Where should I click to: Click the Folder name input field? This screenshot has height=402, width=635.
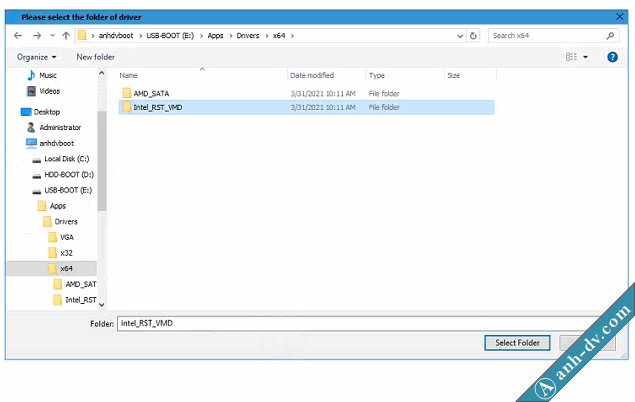pyautogui.click(x=359, y=323)
